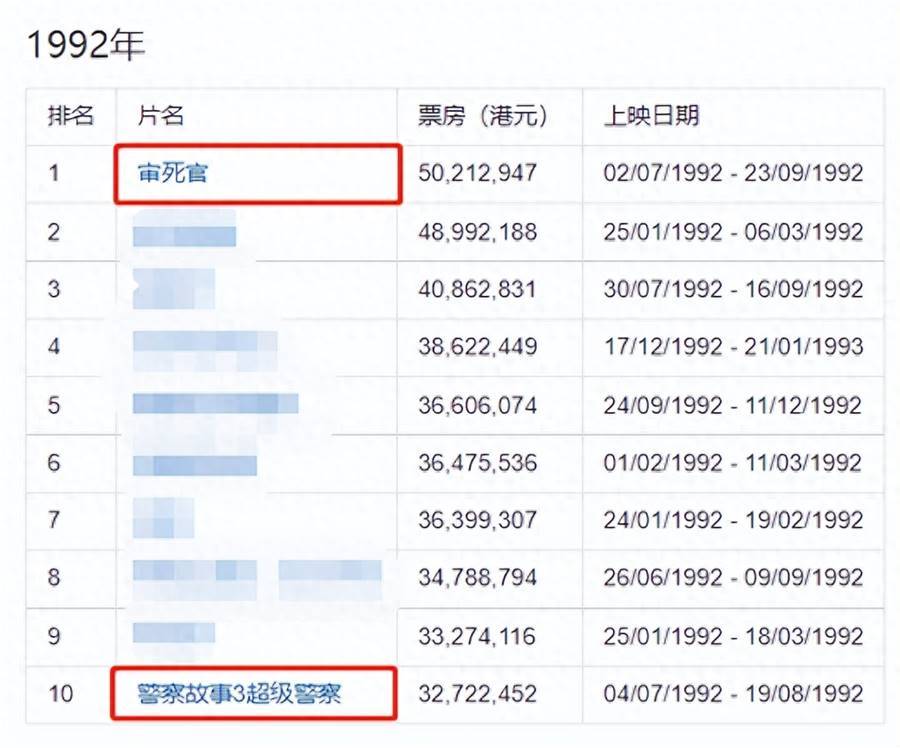Click date range 02/07/1992 - 23/09/1992

[x=733, y=174]
